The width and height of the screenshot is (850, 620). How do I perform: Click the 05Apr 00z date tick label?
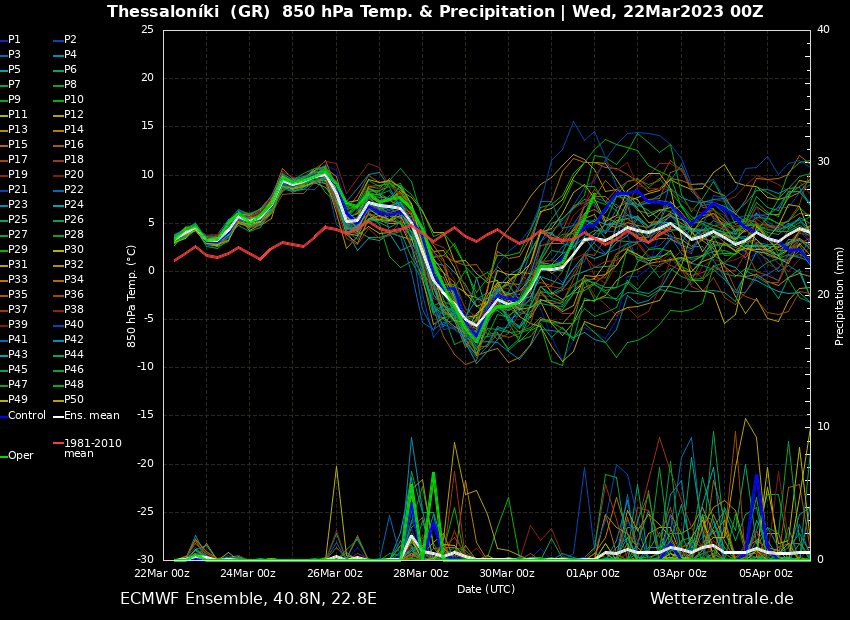click(x=765, y=574)
